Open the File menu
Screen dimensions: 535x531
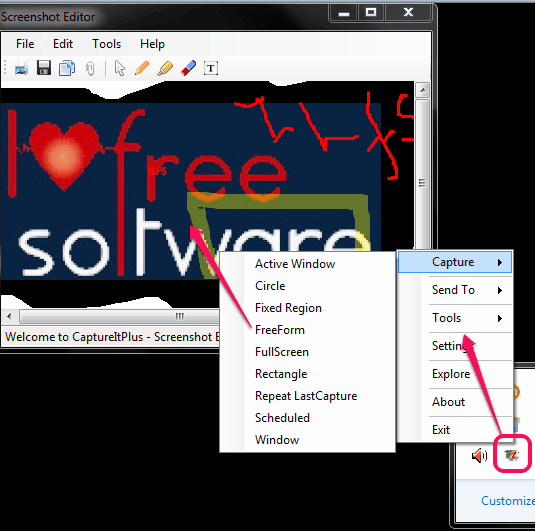click(25, 44)
